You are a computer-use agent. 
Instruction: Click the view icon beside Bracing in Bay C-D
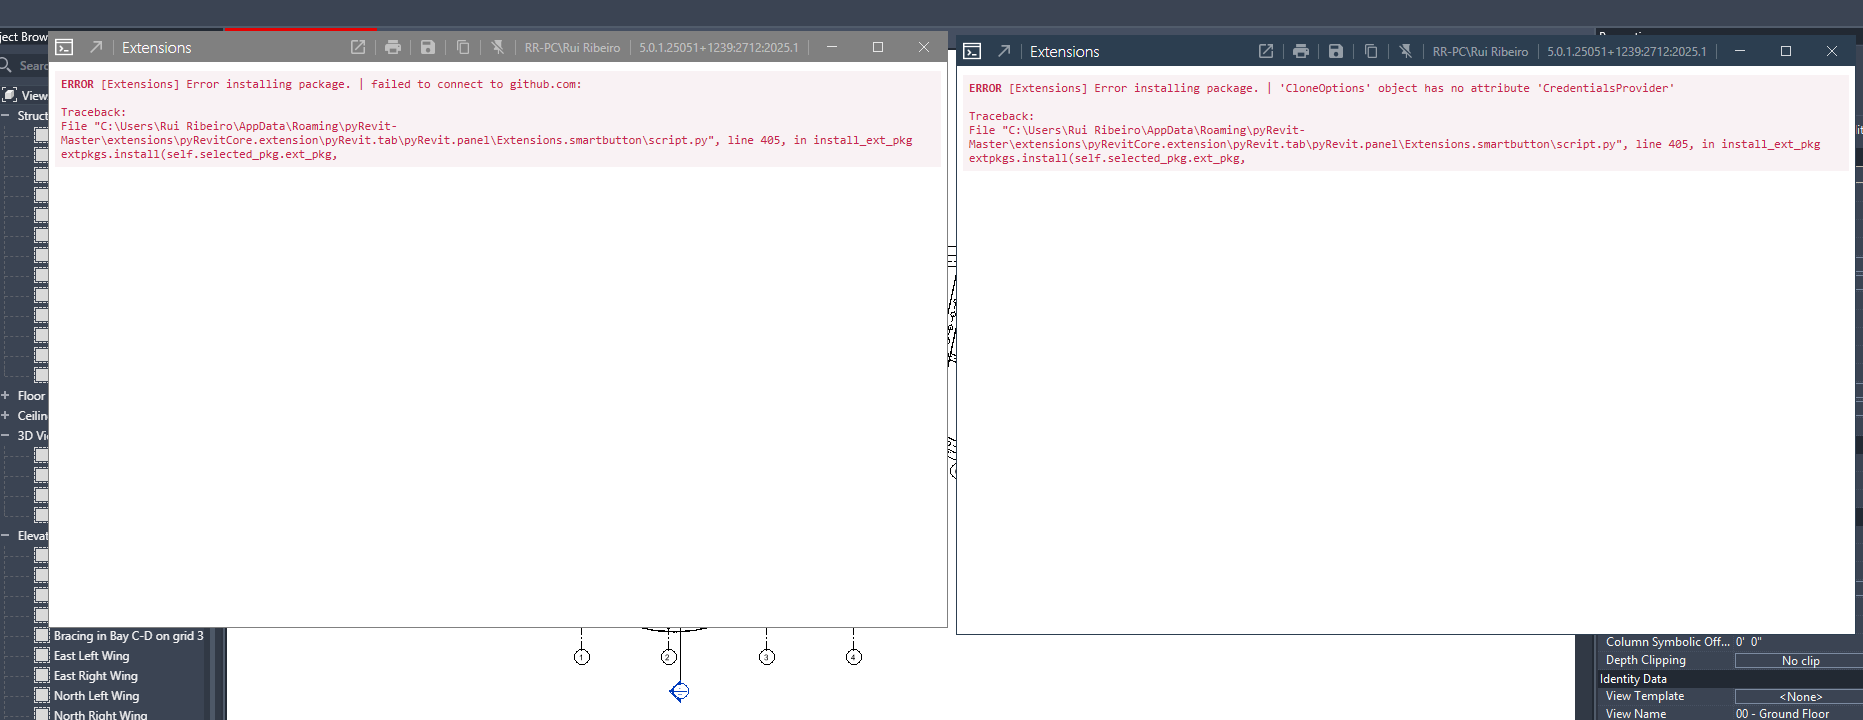pyautogui.click(x=42, y=635)
